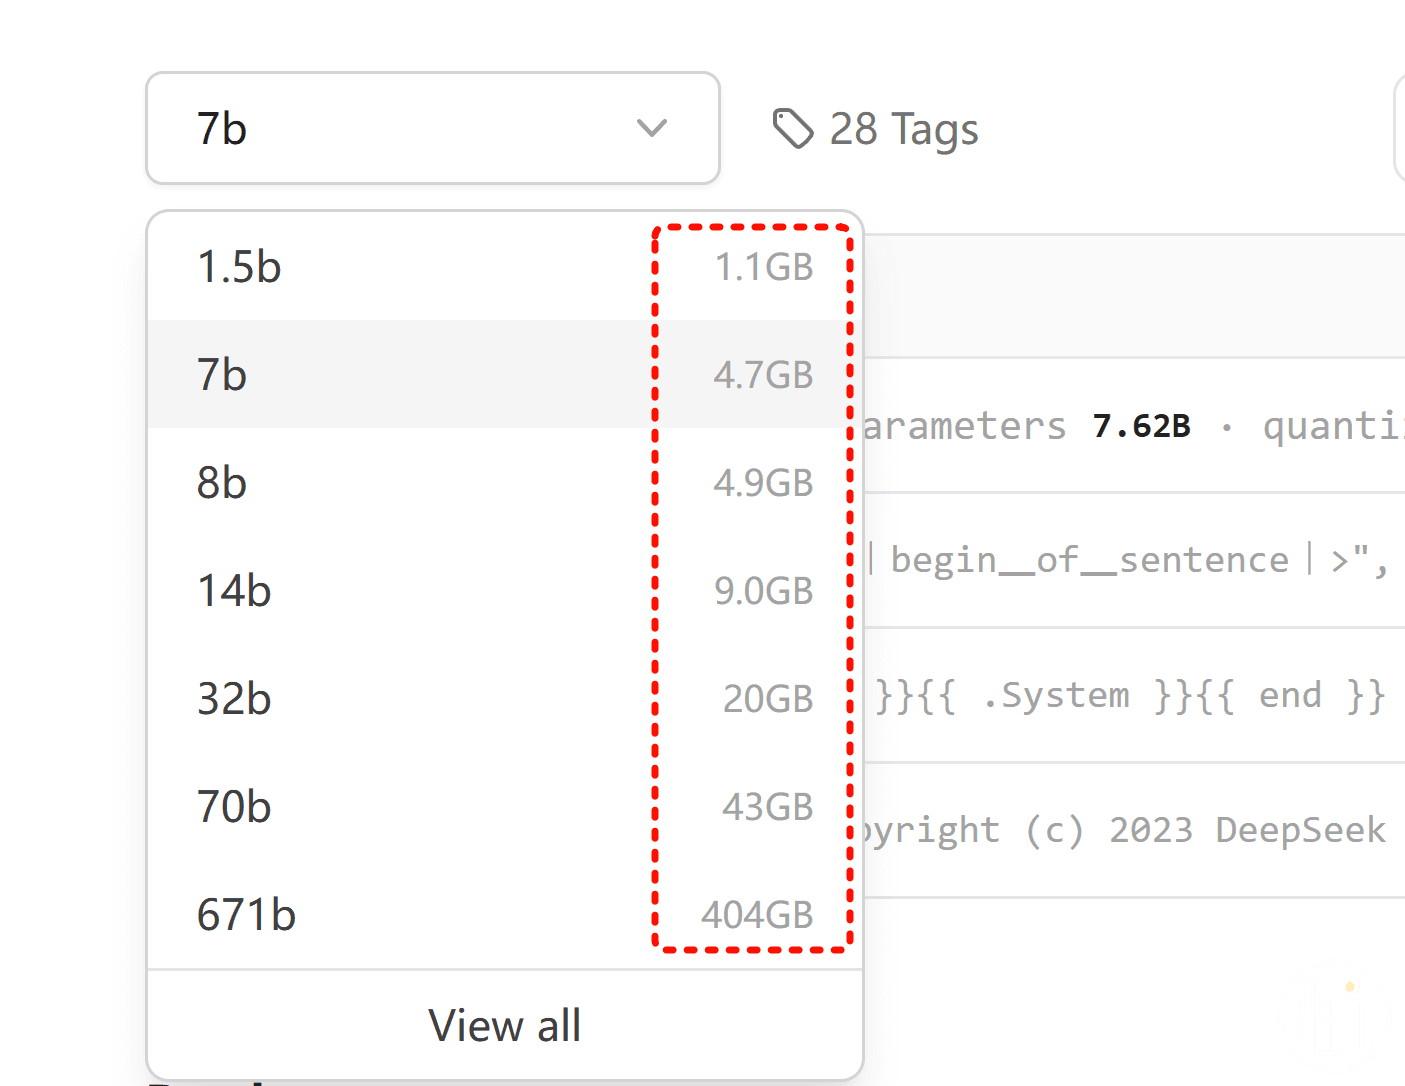This screenshot has height=1086, width=1405.
Task: Pick the 8b model variant
Action: tap(505, 483)
